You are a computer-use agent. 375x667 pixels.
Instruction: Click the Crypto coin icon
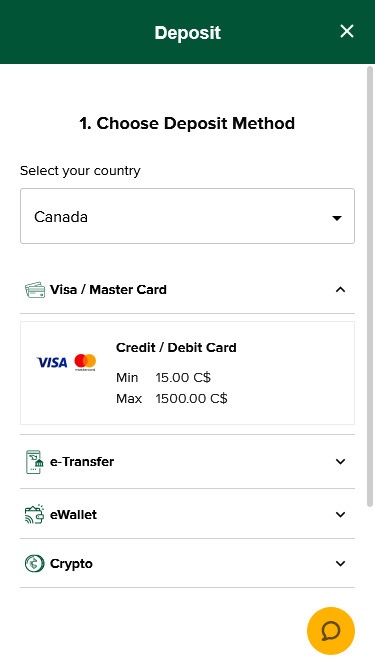point(34,564)
